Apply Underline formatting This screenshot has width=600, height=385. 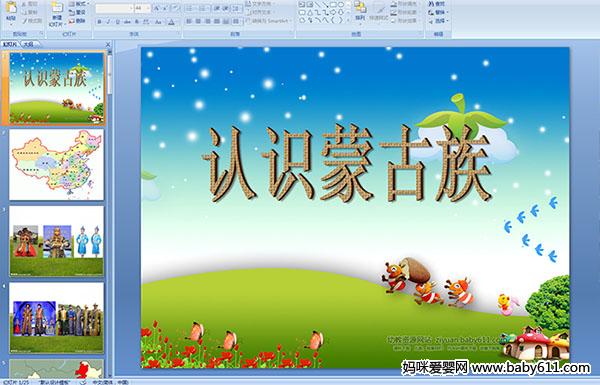pos(117,22)
